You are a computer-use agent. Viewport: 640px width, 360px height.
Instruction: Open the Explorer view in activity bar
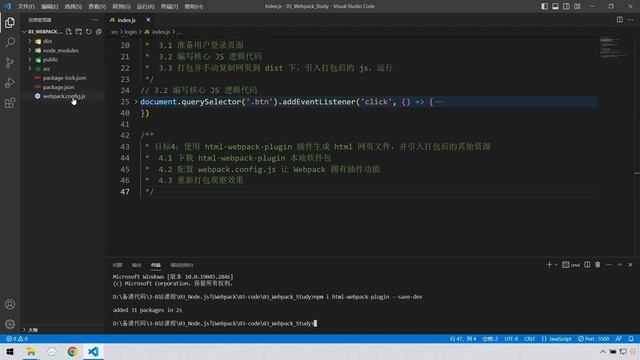pyautogui.click(x=10, y=22)
